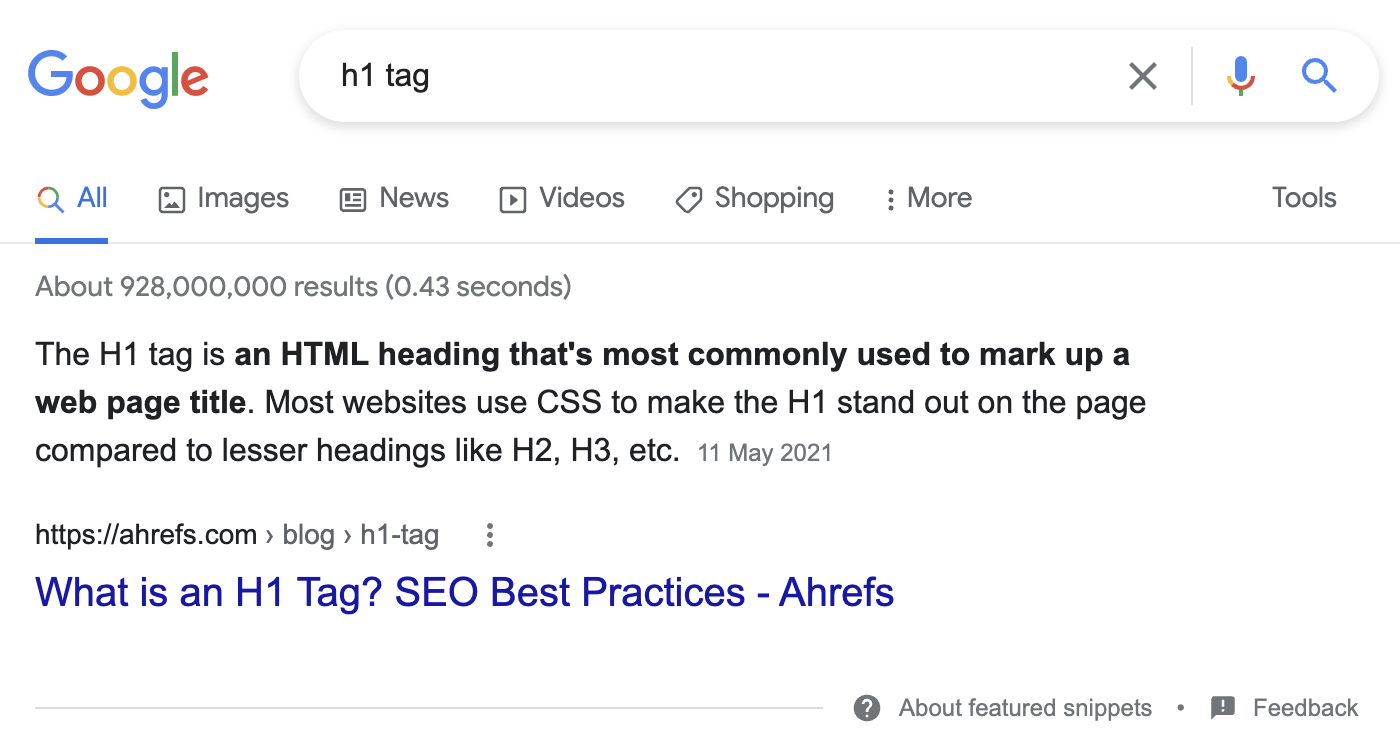Expand the More search categories menu

coord(927,198)
